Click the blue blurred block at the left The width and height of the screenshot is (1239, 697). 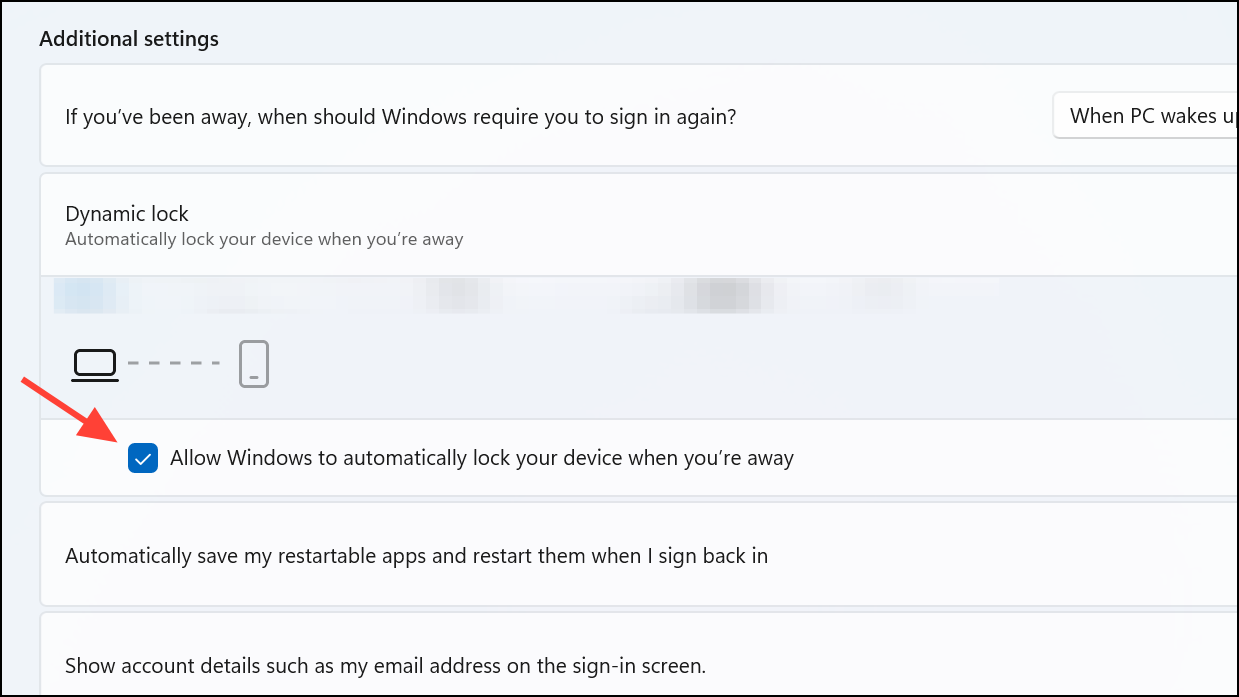pos(91,296)
